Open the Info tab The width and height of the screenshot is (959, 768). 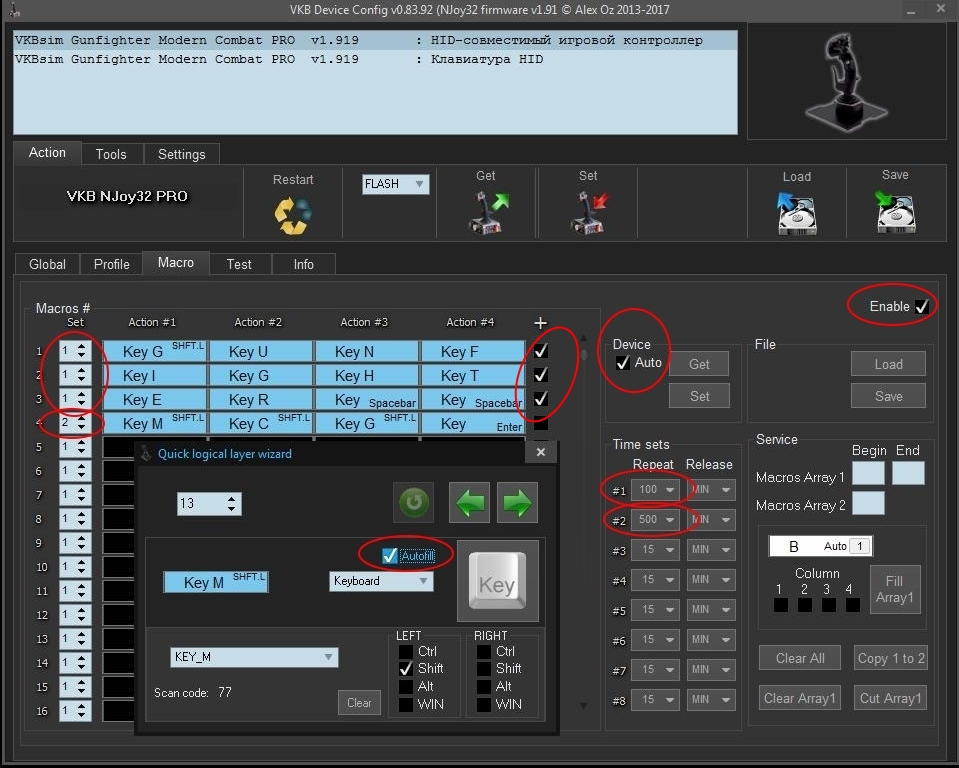[x=303, y=264]
